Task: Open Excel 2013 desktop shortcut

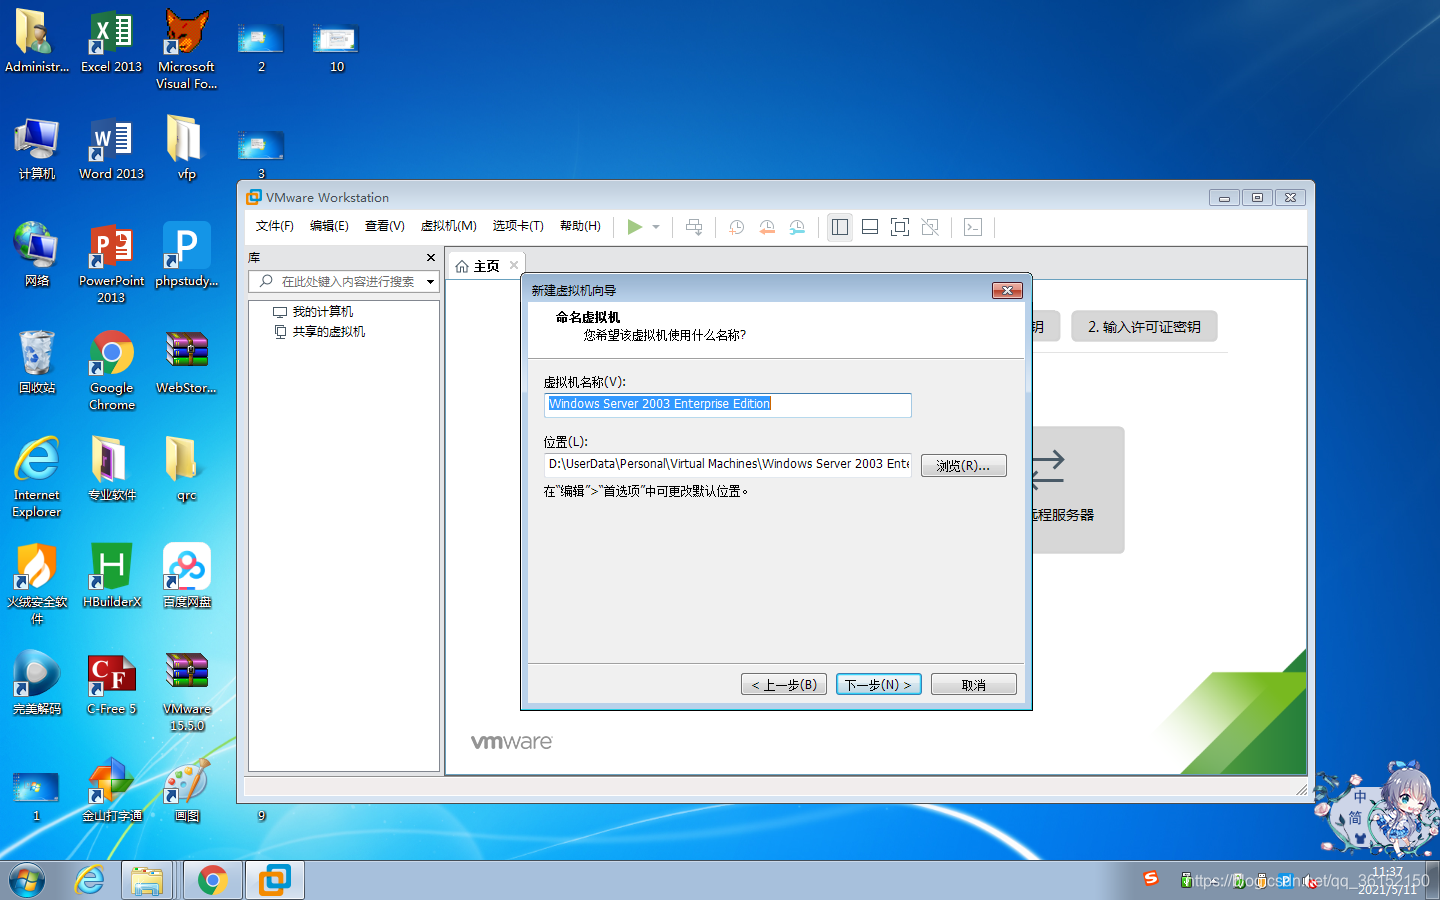Action: click(x=112, y=43)
